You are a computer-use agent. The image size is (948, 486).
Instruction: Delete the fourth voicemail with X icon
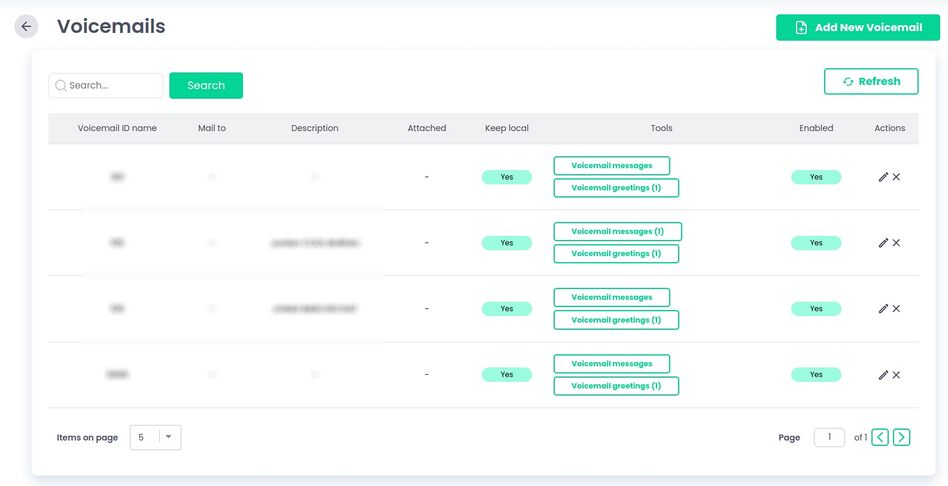coord(896,375)
